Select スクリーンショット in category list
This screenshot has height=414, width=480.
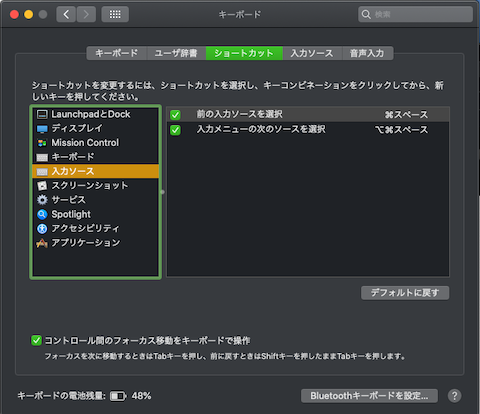(x=96, y=186)
